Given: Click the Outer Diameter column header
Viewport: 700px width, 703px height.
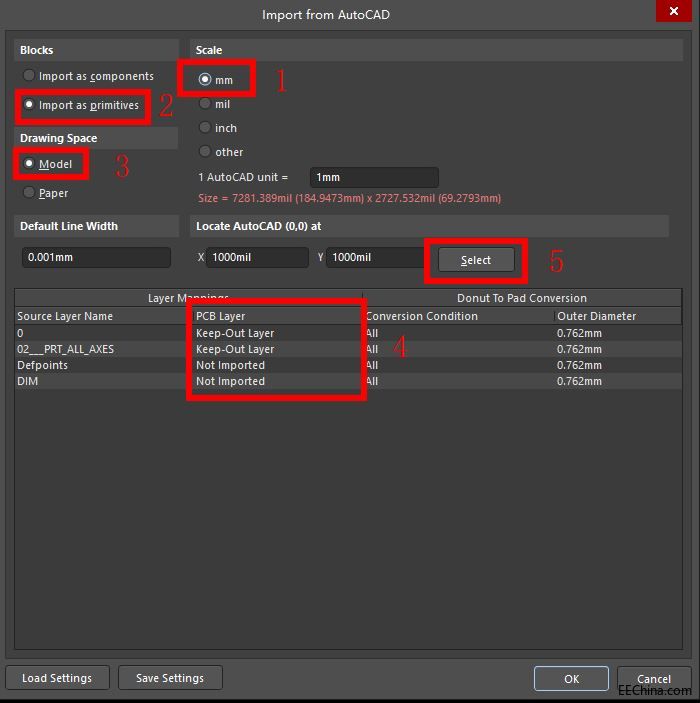Looking at the screenshot, I should [x=618, y=316].
